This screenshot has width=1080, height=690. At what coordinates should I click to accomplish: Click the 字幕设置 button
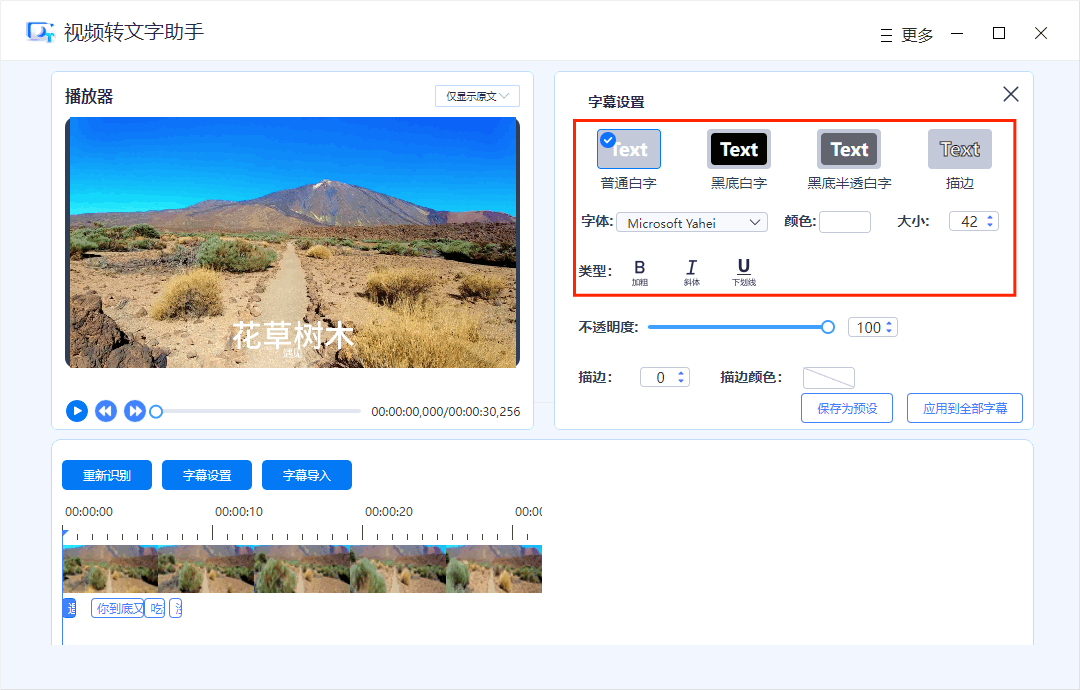207,475
